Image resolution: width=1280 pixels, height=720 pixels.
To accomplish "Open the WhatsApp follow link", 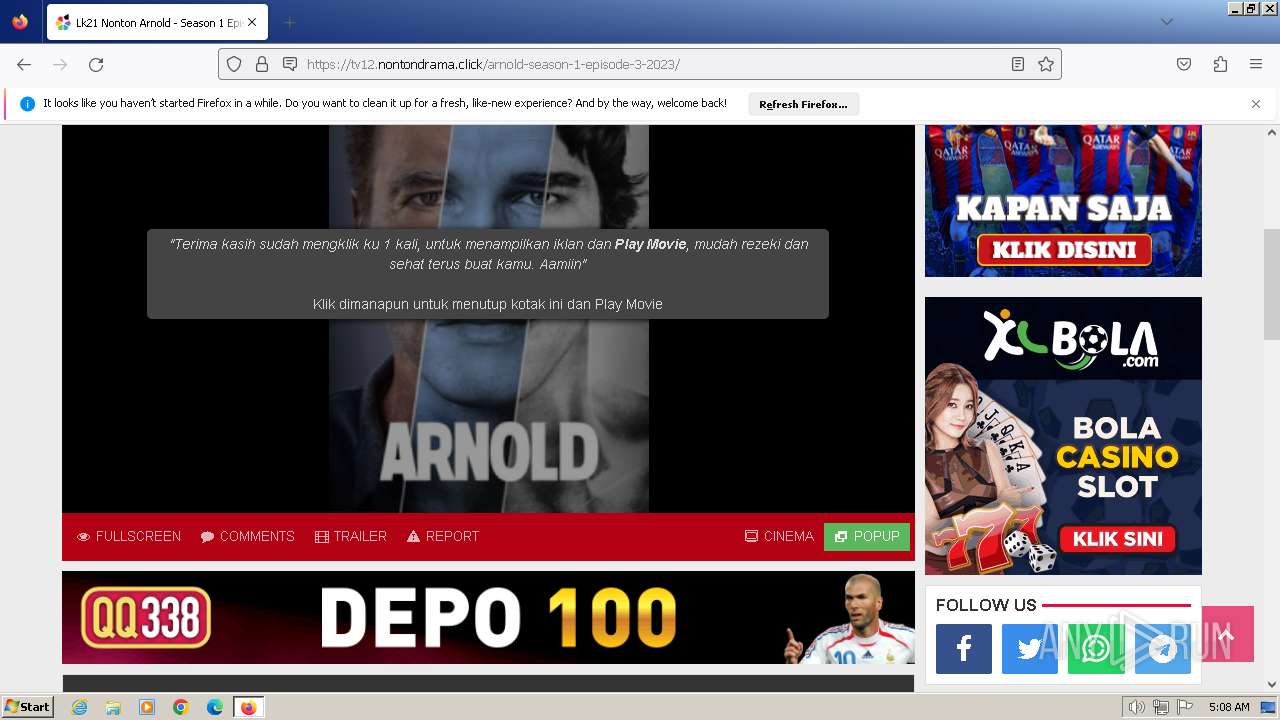I will tap(1096, 649).
